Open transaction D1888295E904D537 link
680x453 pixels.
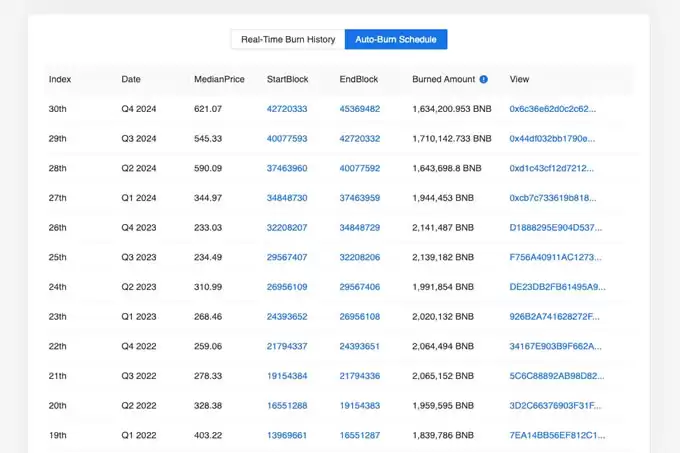coord(556,228)
